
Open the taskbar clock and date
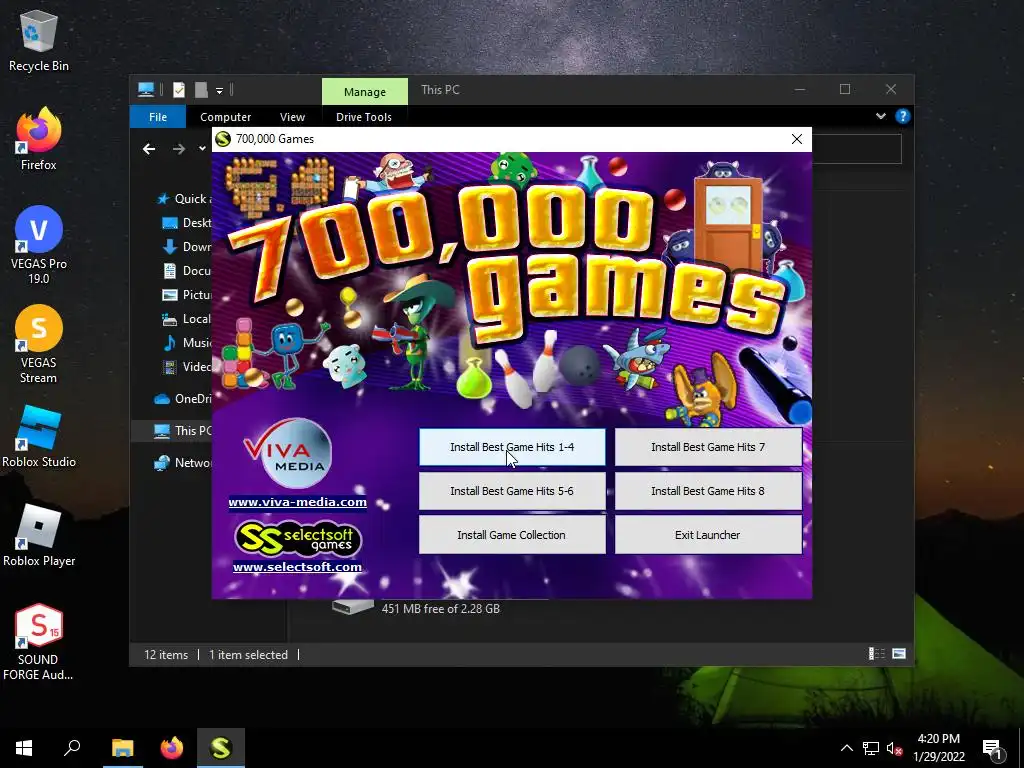pos(938,748)
